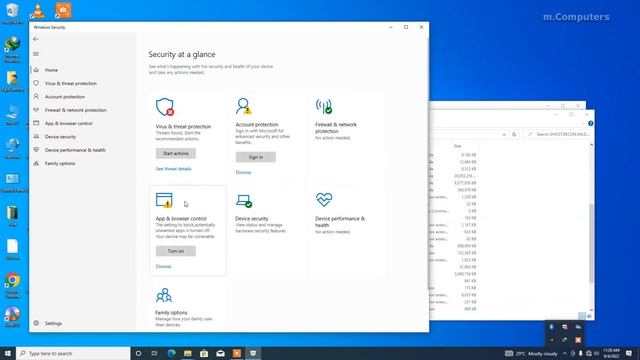Viewport: 640px width, 360px height.
Task: Click the Windows Security taskbar icon
Action: (253, 353)
